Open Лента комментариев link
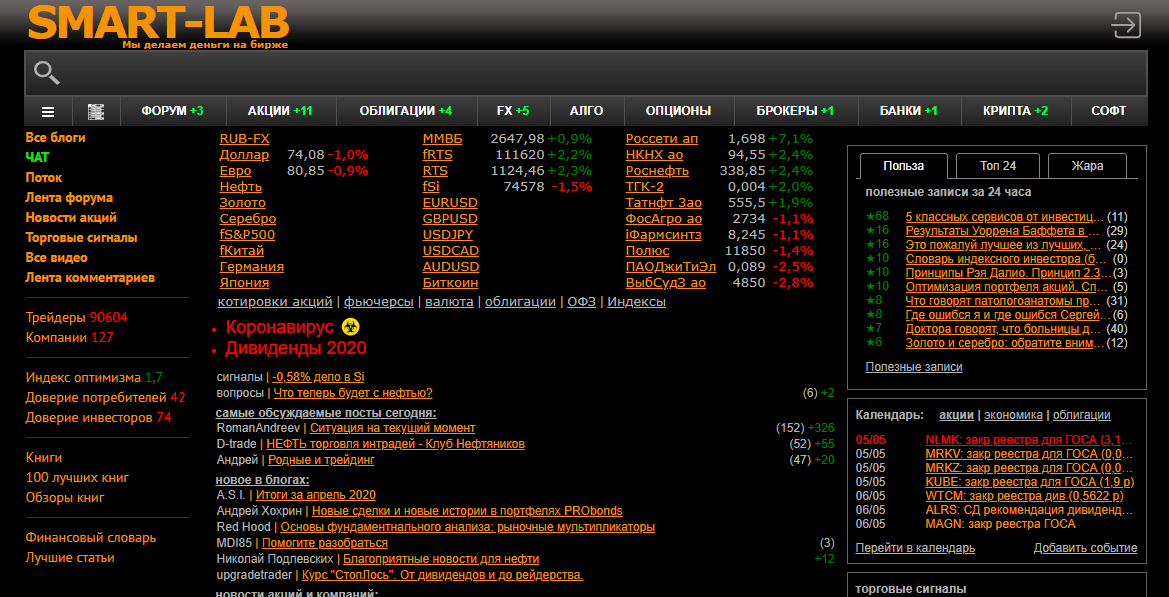The height and width of the screenshot is (597, 1169). click(x=90, y=278)
